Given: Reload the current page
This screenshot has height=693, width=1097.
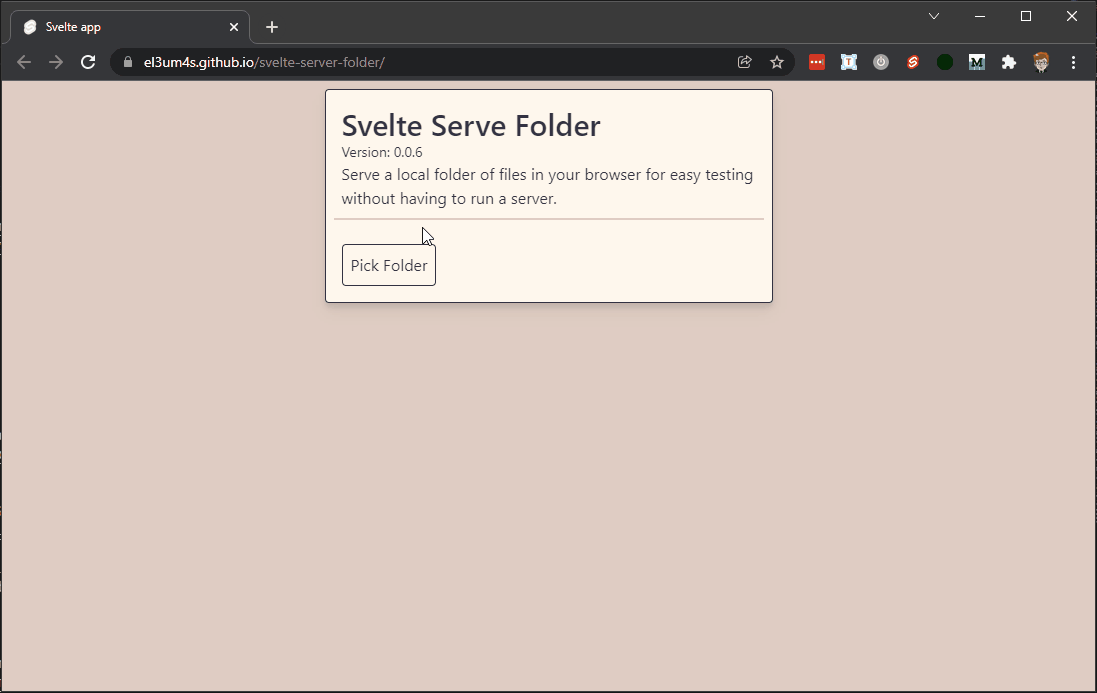Looking at the screenshot, I should click(87, 62).
